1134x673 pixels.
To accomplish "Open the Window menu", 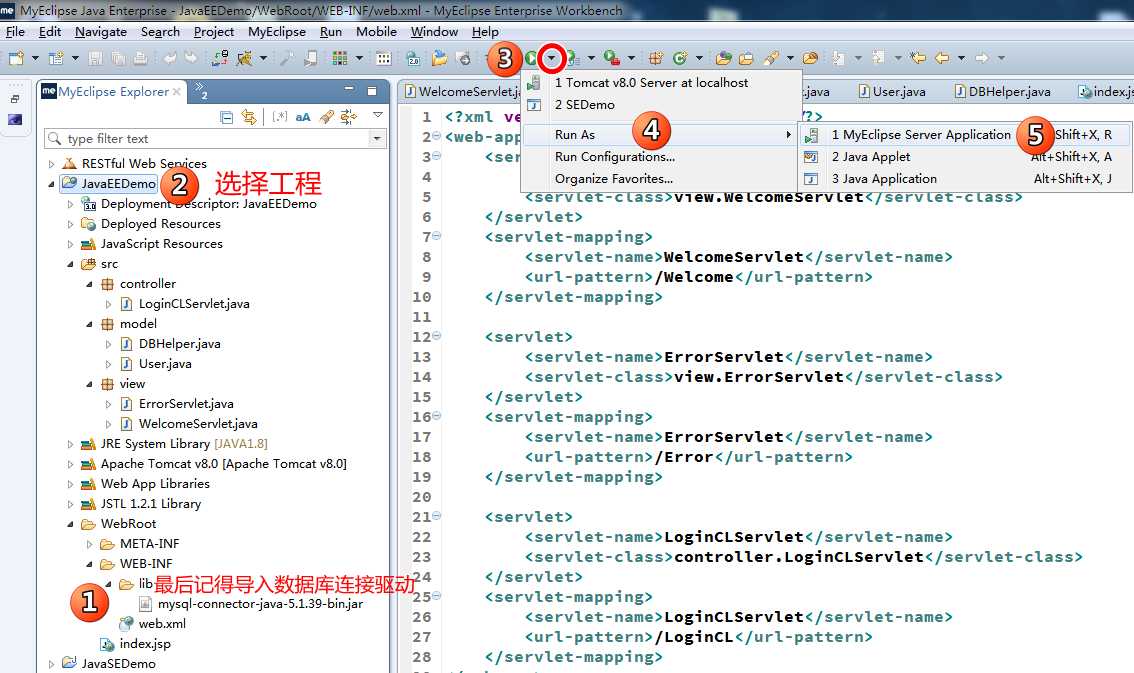I will (x=434, y=32).
